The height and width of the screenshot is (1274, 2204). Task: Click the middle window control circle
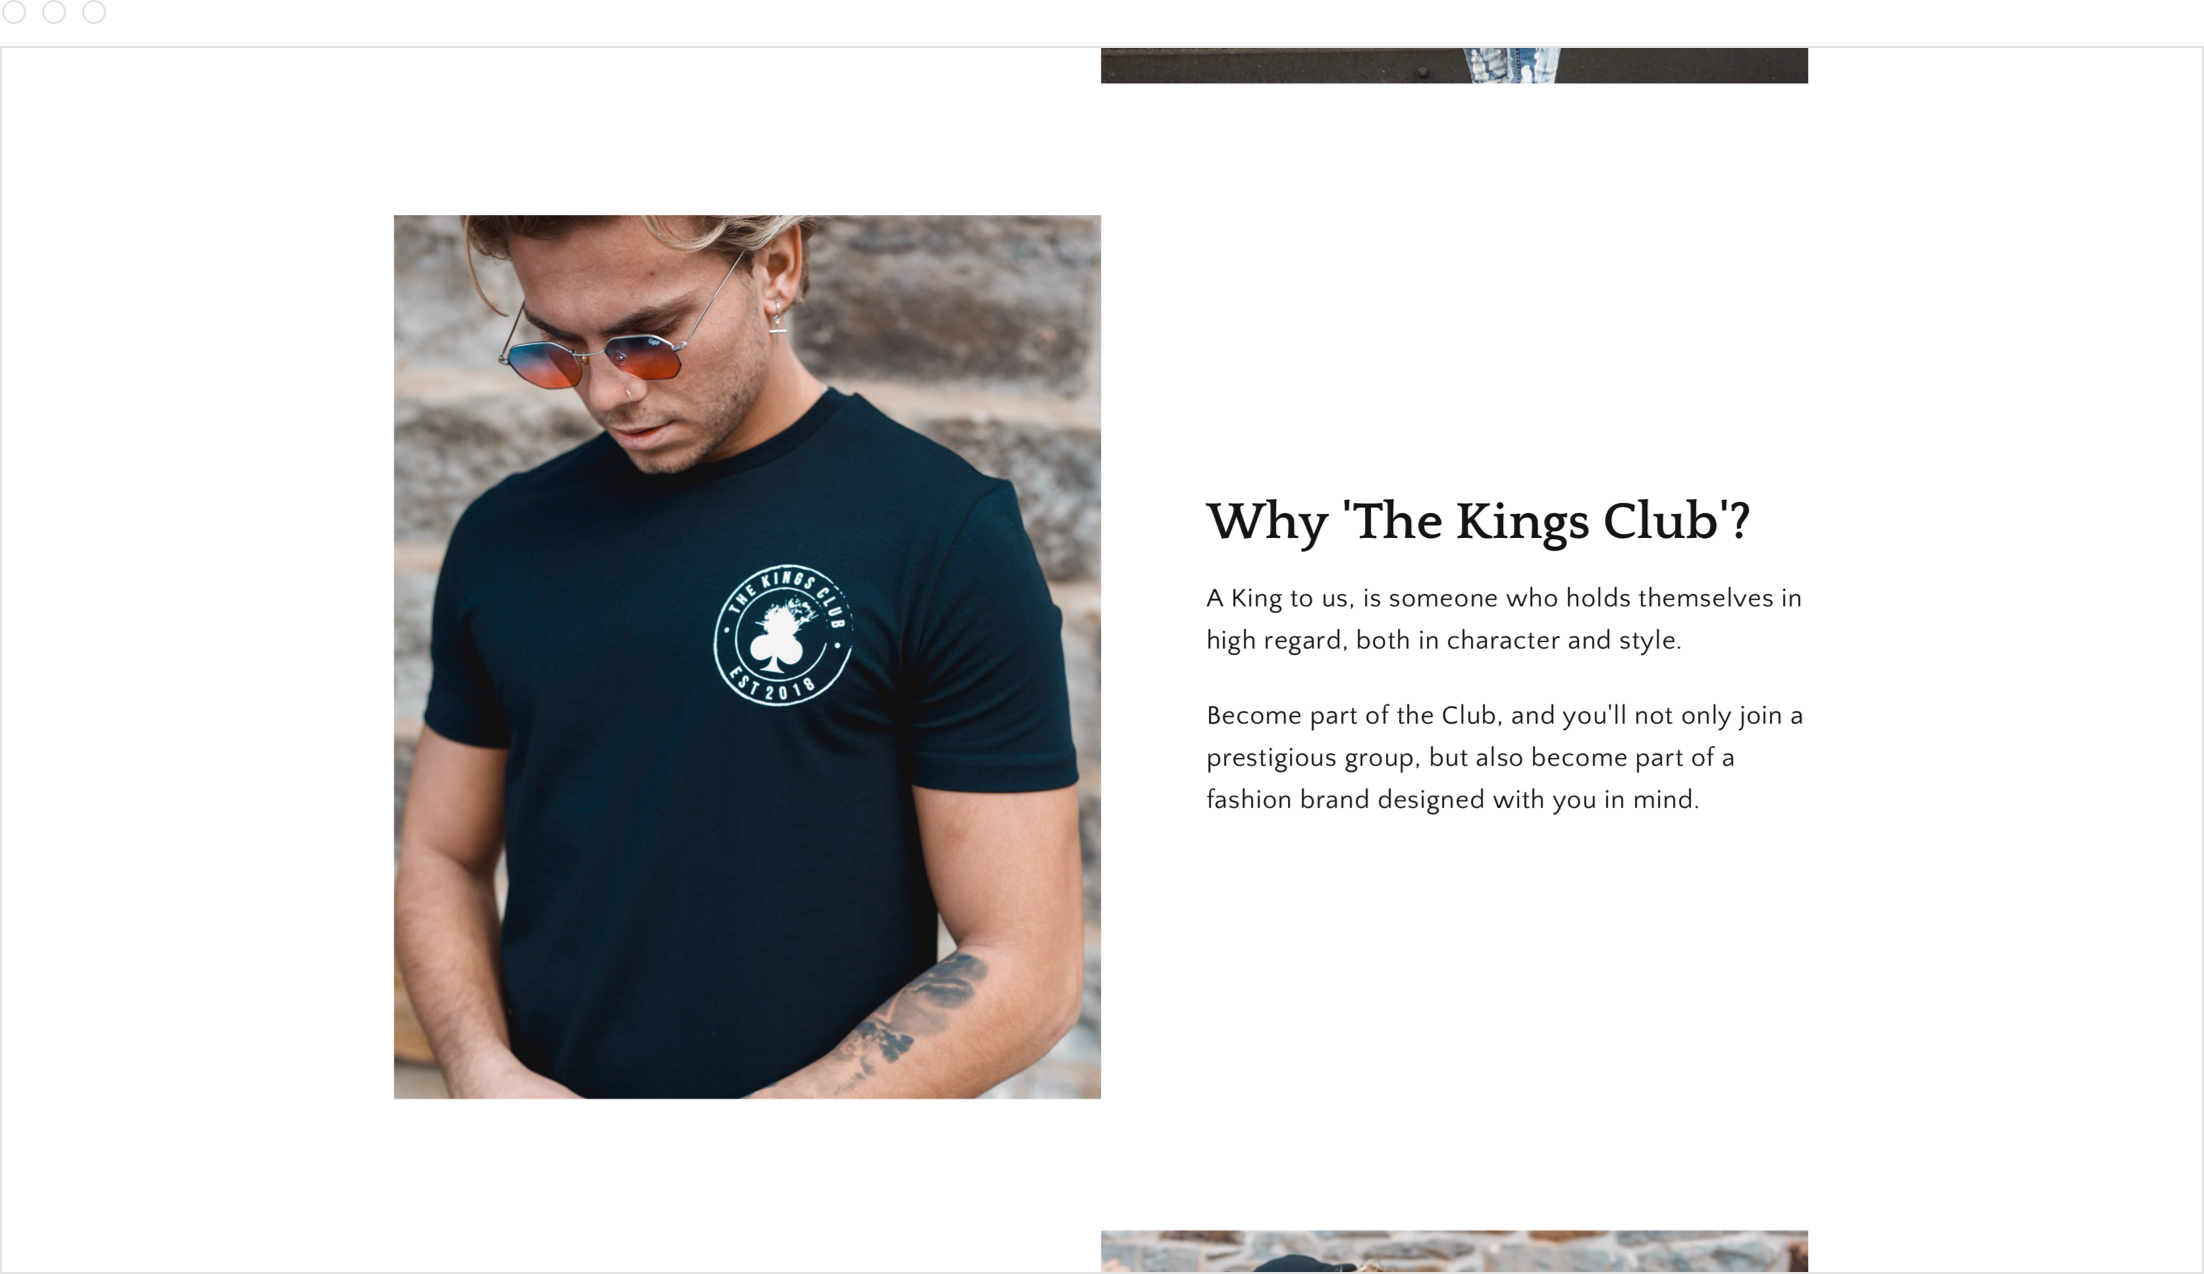tap(54, 12)
